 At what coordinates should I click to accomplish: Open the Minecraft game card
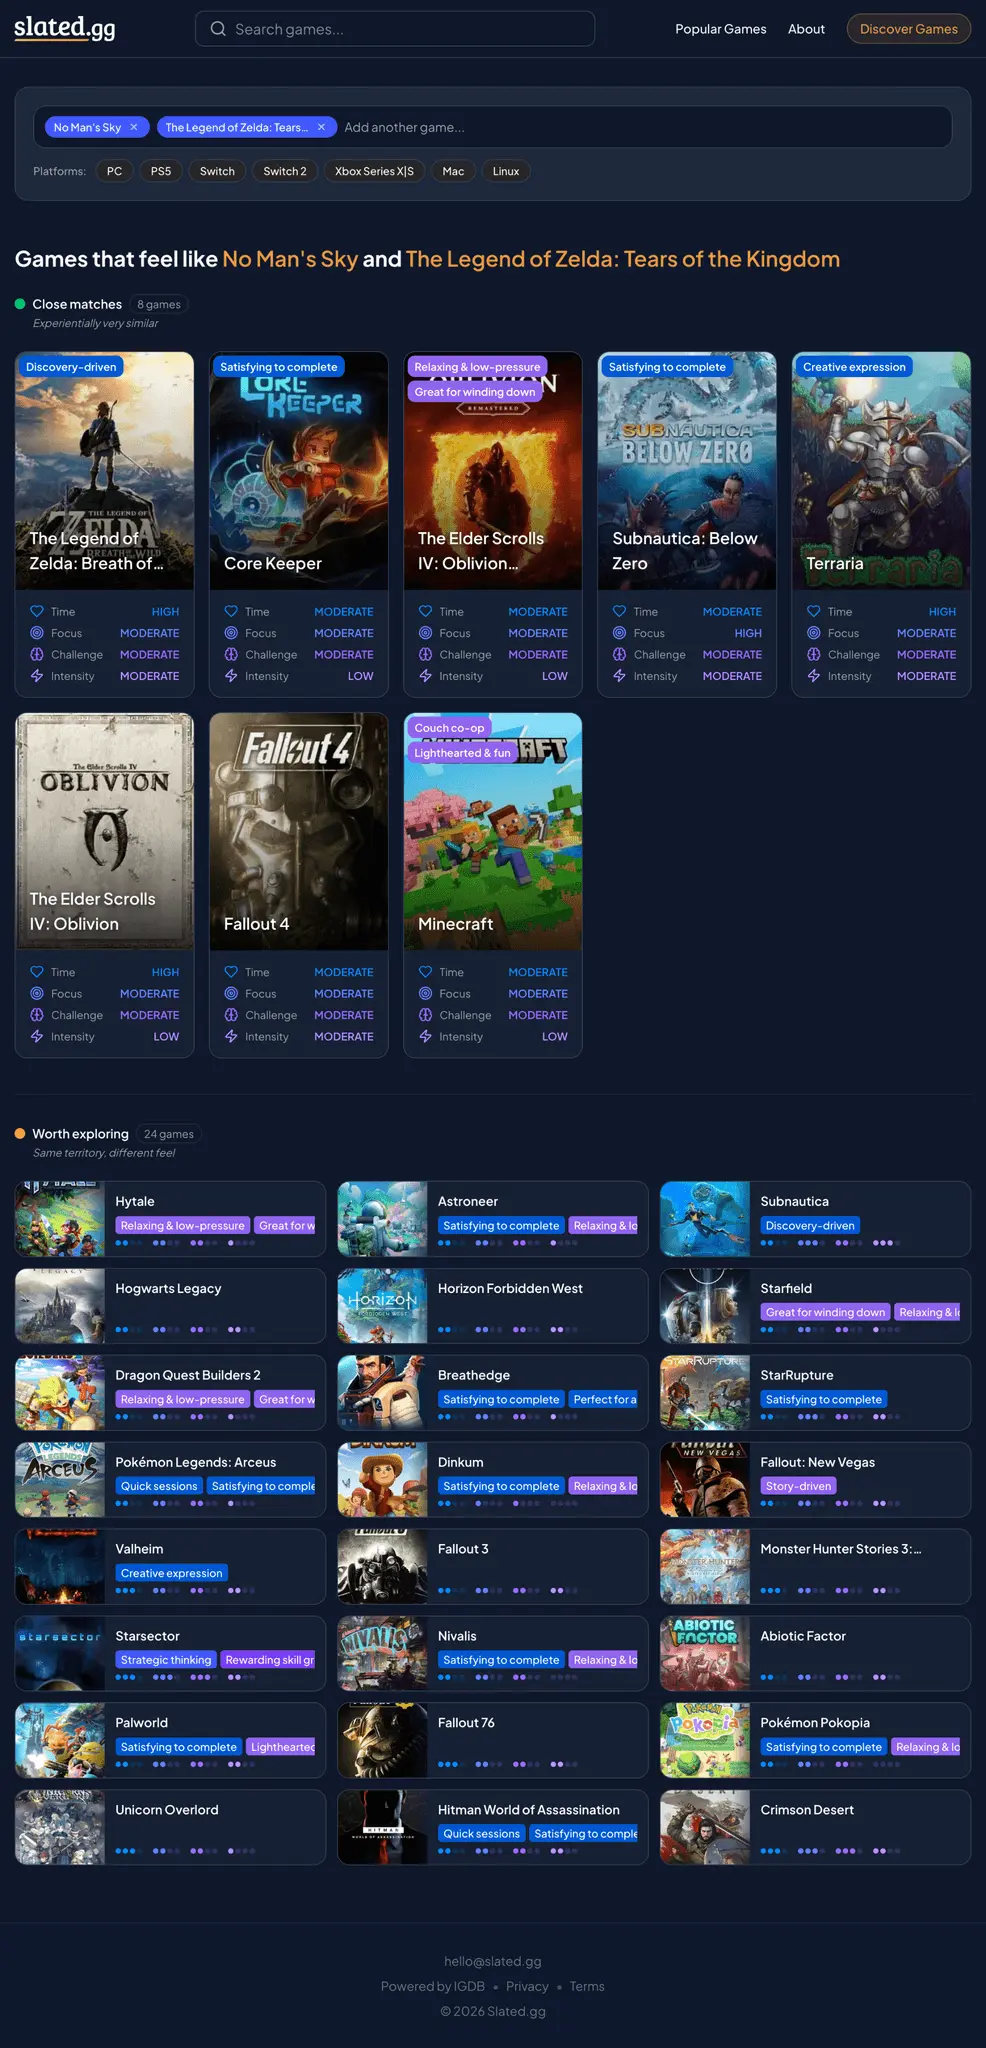coord(493,885)
